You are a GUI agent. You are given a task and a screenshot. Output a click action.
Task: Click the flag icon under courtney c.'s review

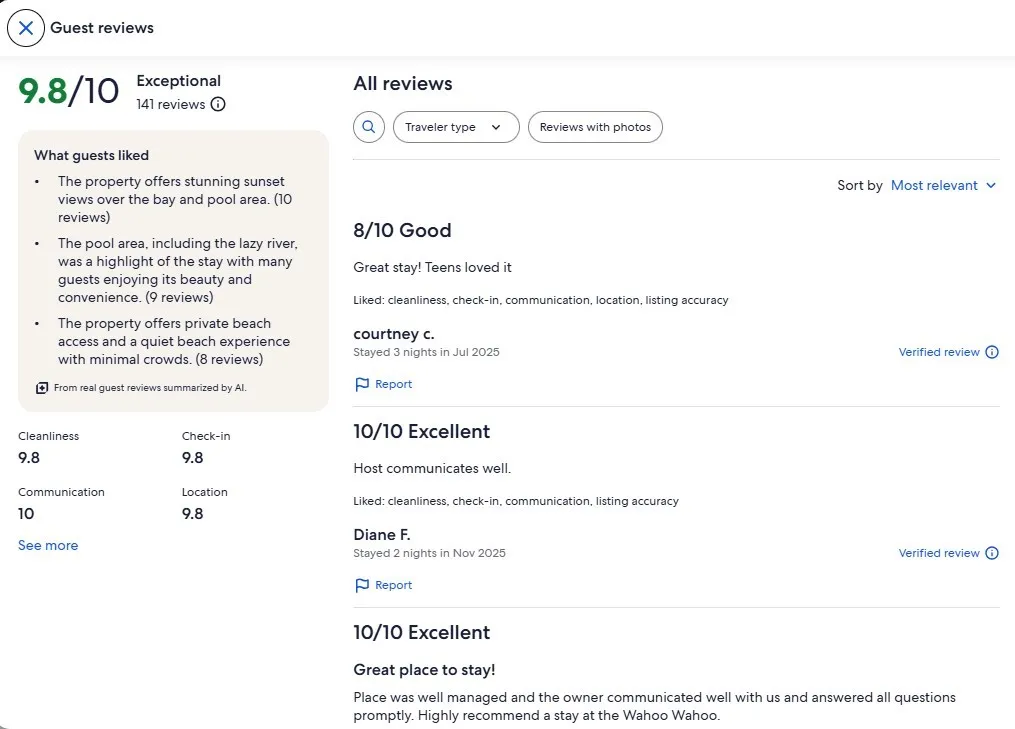pyautogui.click(x=362, y=385)
